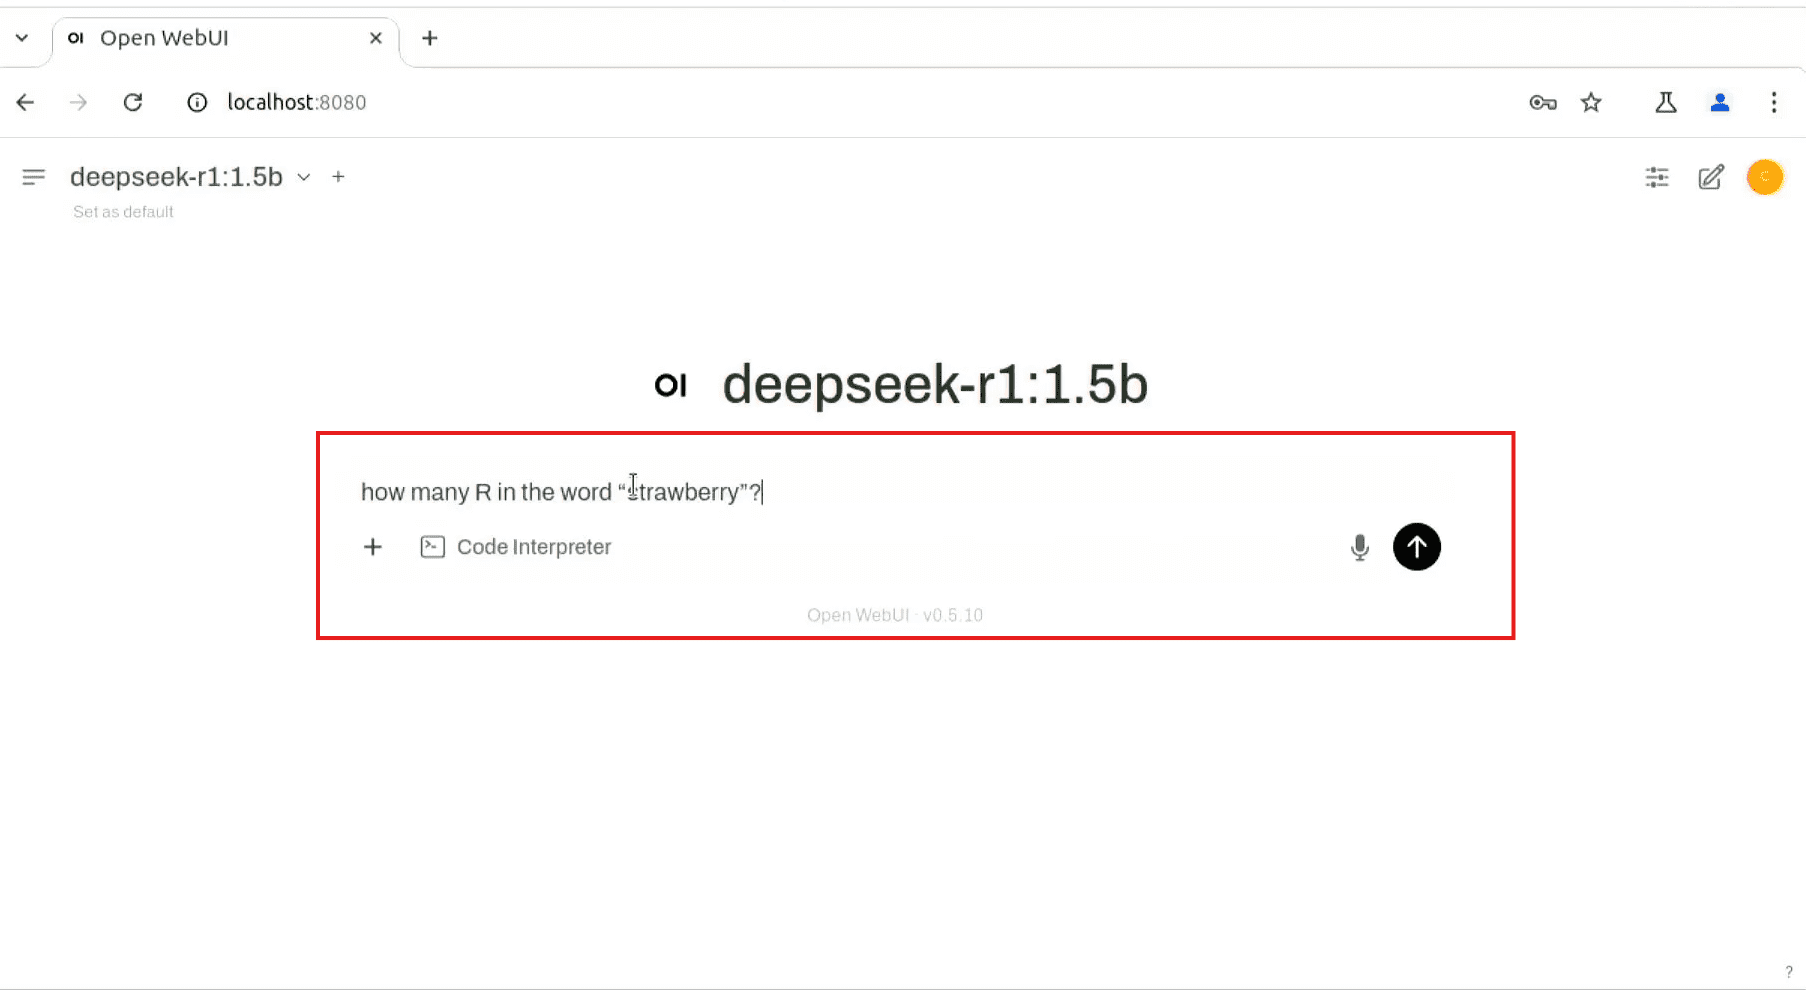Reload the page with the refresh icon
Image resolution: width=1806 pixels, height=990 pixels.
[x=133, y=102]
